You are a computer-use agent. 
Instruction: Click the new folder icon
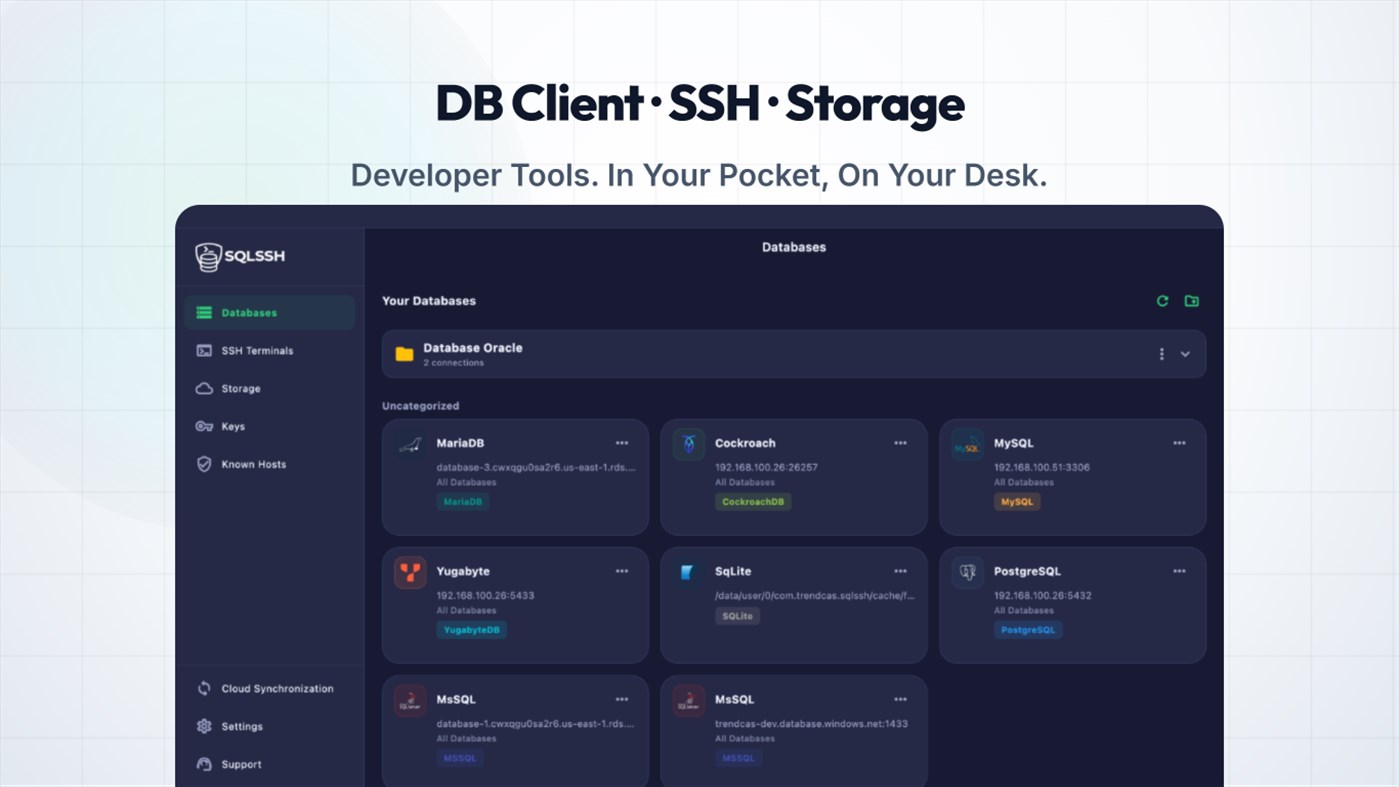[1192, 301]
